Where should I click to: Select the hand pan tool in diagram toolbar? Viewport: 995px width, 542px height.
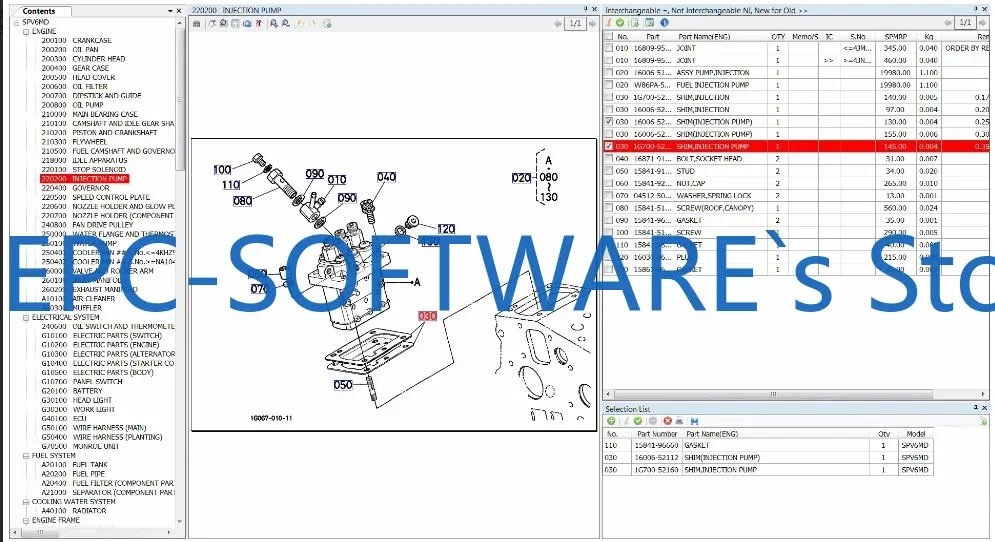tap(213, 23)
